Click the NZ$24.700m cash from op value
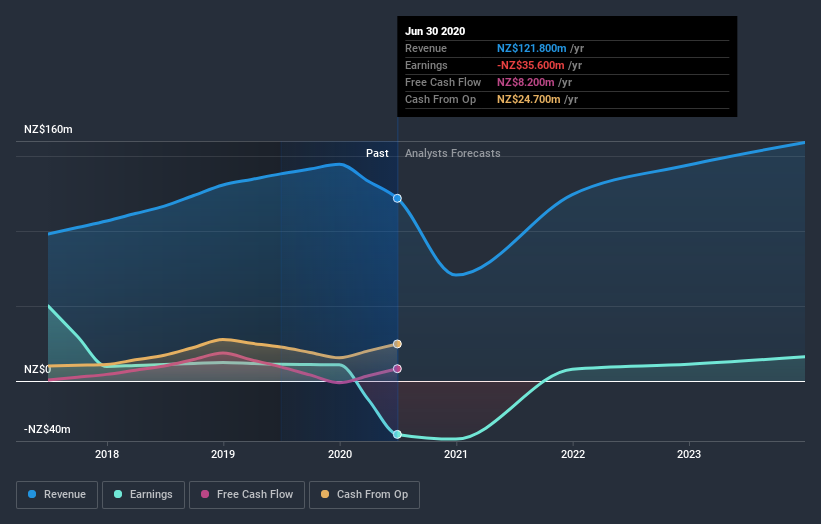 pos(529,99)
